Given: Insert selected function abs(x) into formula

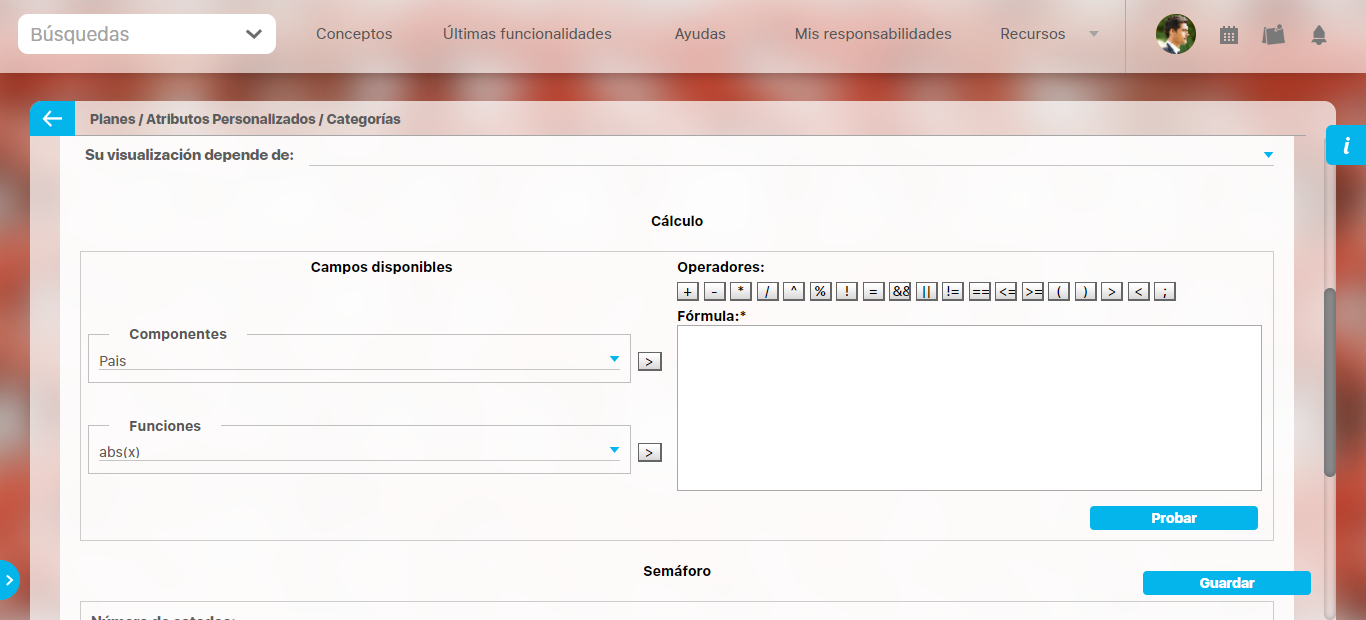Looking at the screenshot, I should tap(650, 453).
